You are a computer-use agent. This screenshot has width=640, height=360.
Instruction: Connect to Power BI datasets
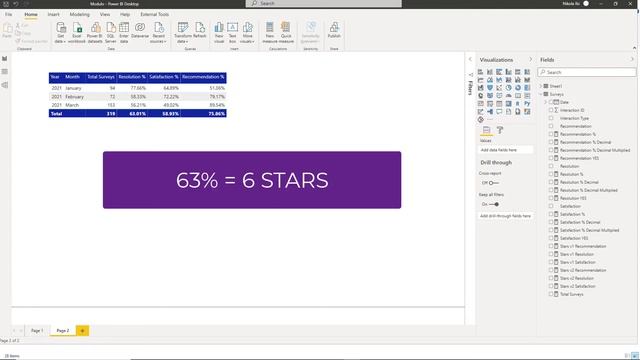pyautogui.click(x=95, y=33)
